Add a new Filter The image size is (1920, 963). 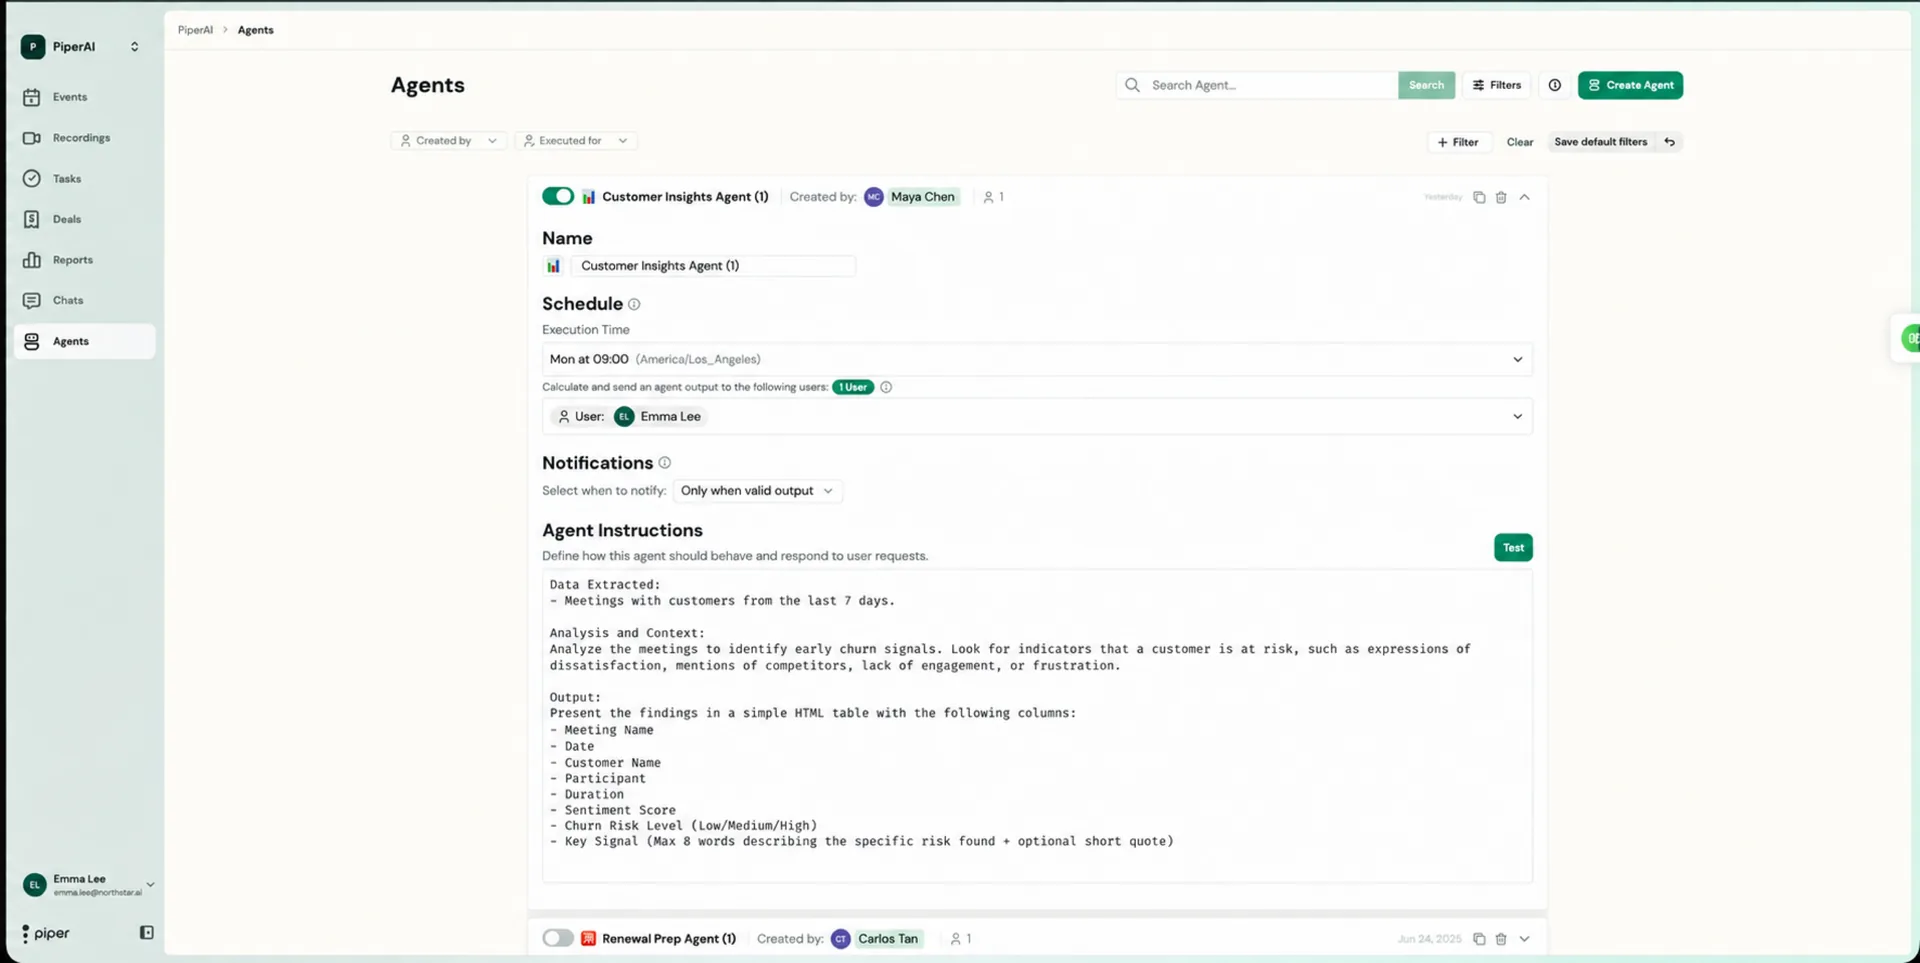point(1458,142)
